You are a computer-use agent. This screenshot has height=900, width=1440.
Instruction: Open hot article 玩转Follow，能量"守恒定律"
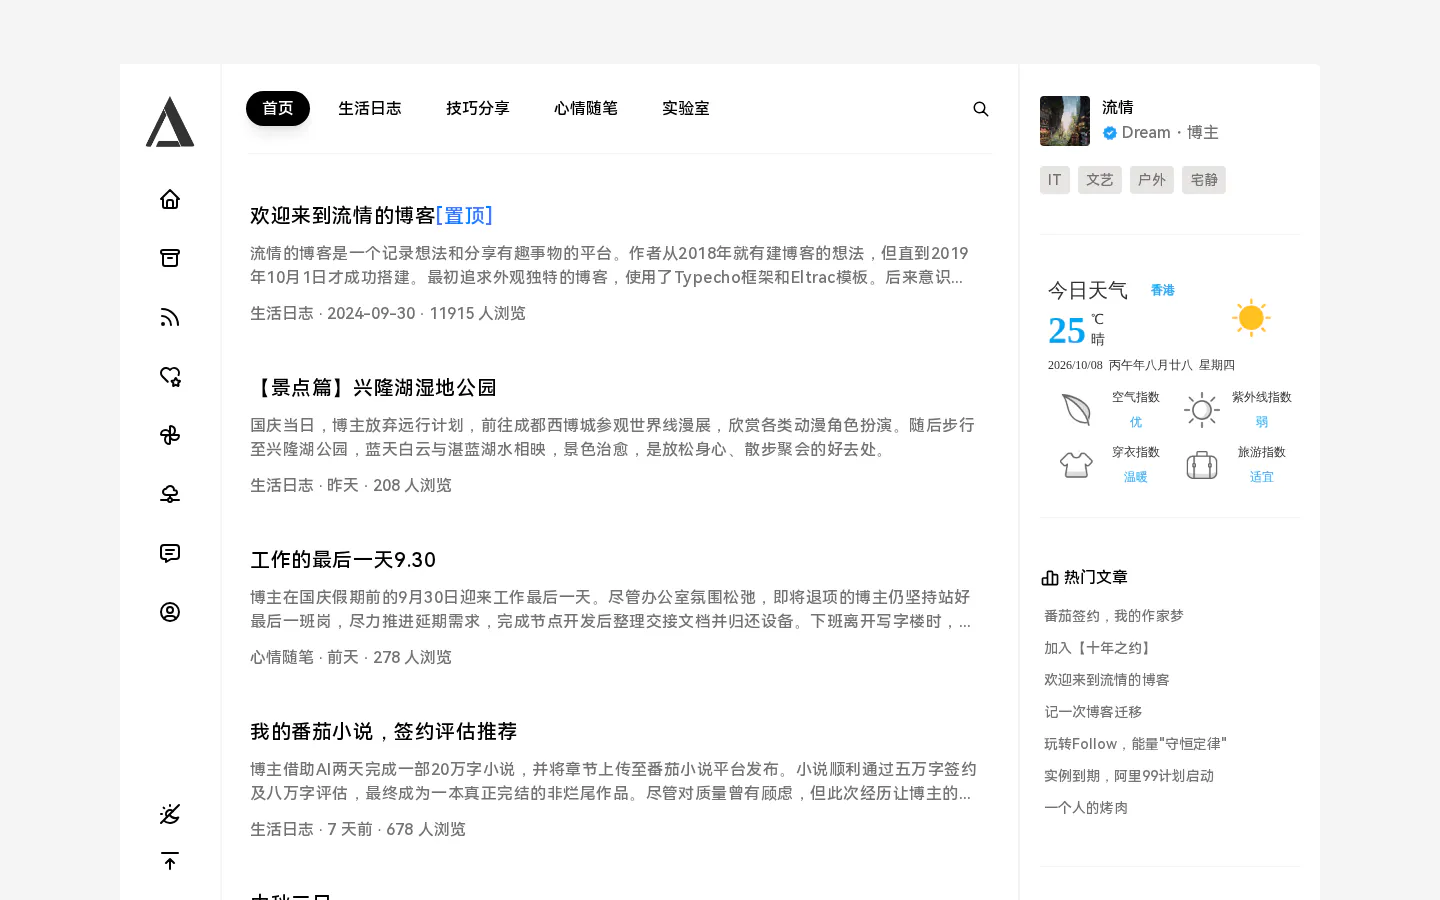pos(1135,744)
